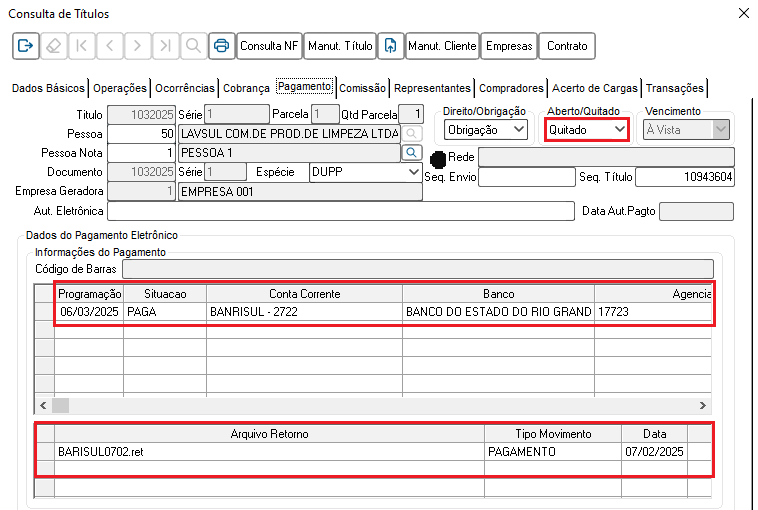Click the Conta Corrente column header
This screenshot has height=510, width=758.
pyautogui.click(x=305, y=294)
